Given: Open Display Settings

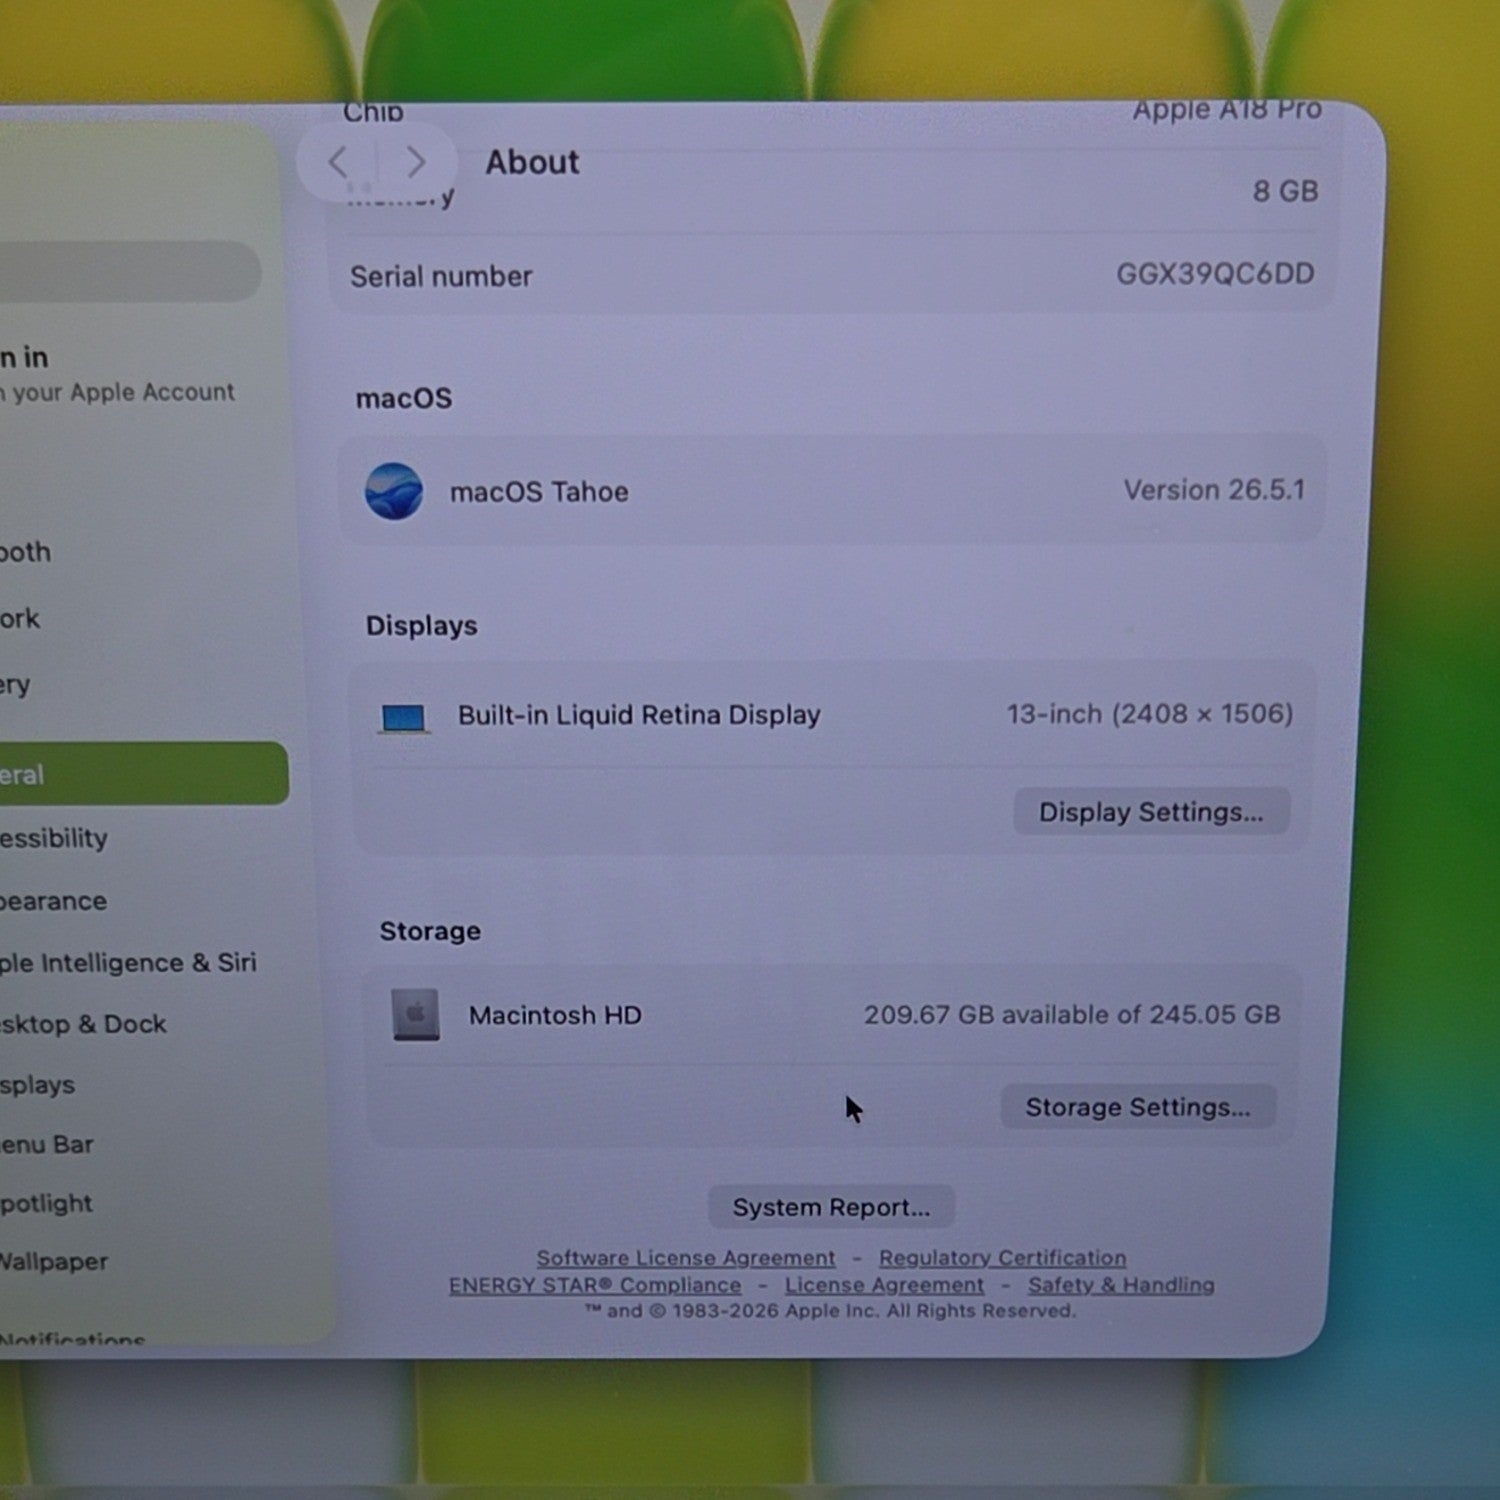Looking at the screenshot, I should tap(1151, 811).
